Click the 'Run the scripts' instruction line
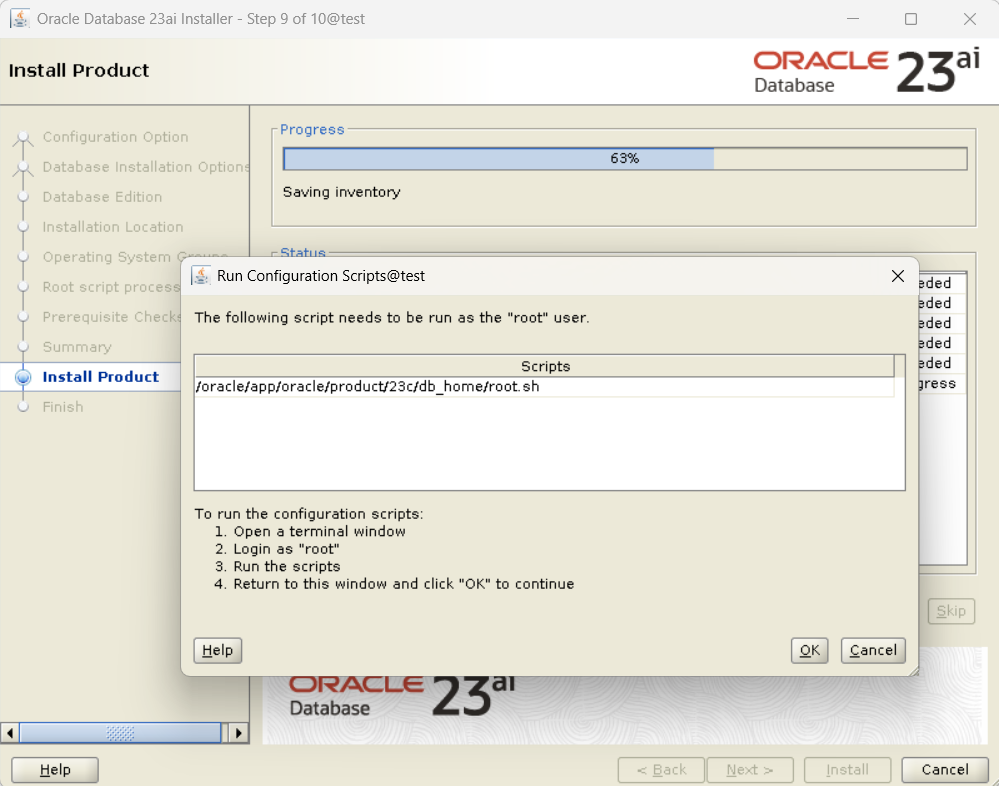Image resolution: width=999 pixels, height=786 pixels. point(287,566)
